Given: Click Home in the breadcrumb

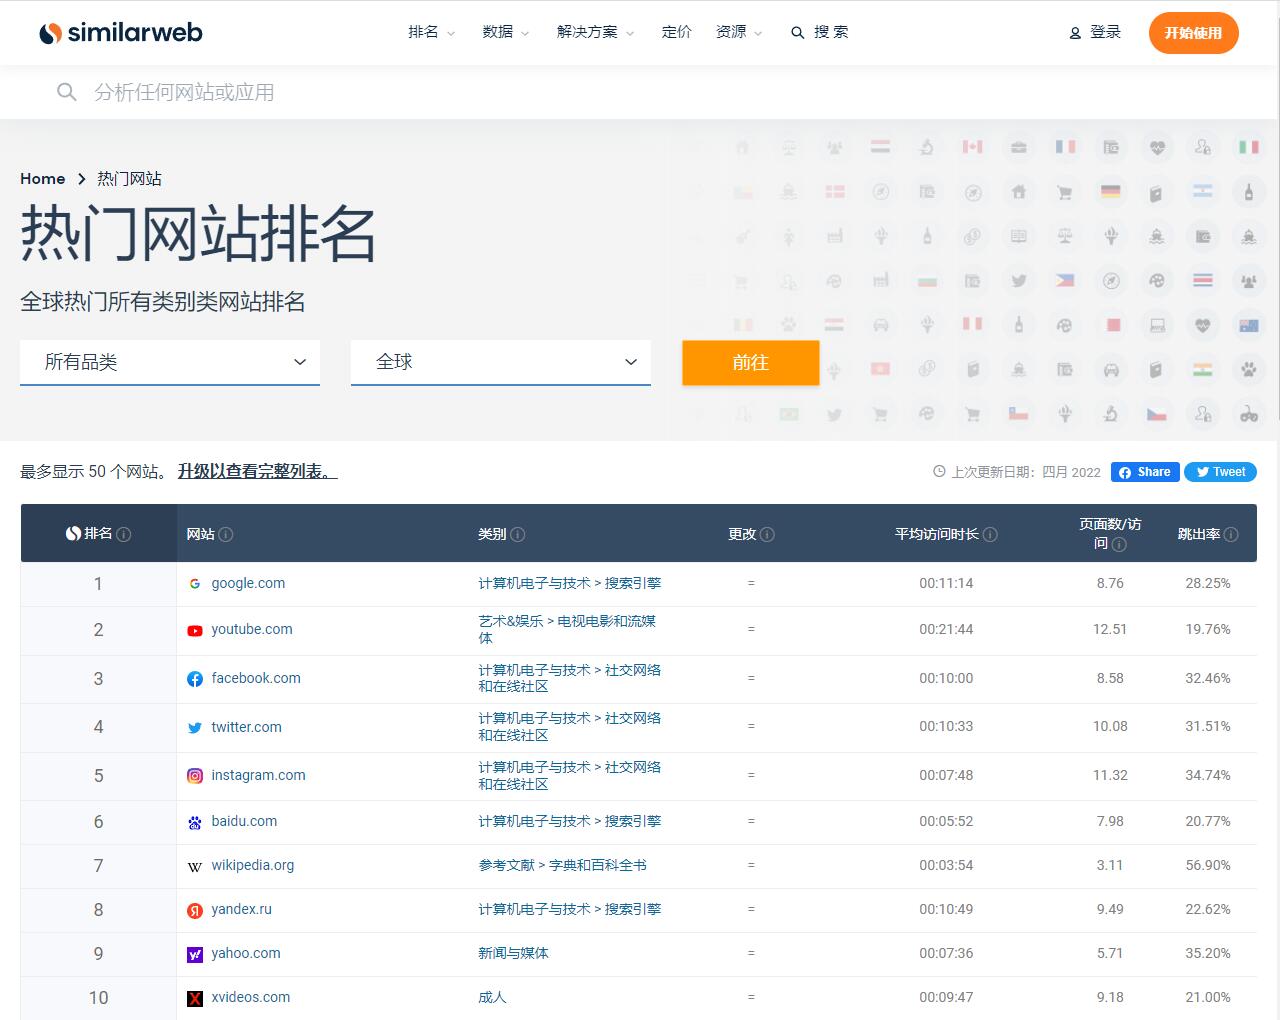Looking at the screenshot, I should [x=43, y=179].
